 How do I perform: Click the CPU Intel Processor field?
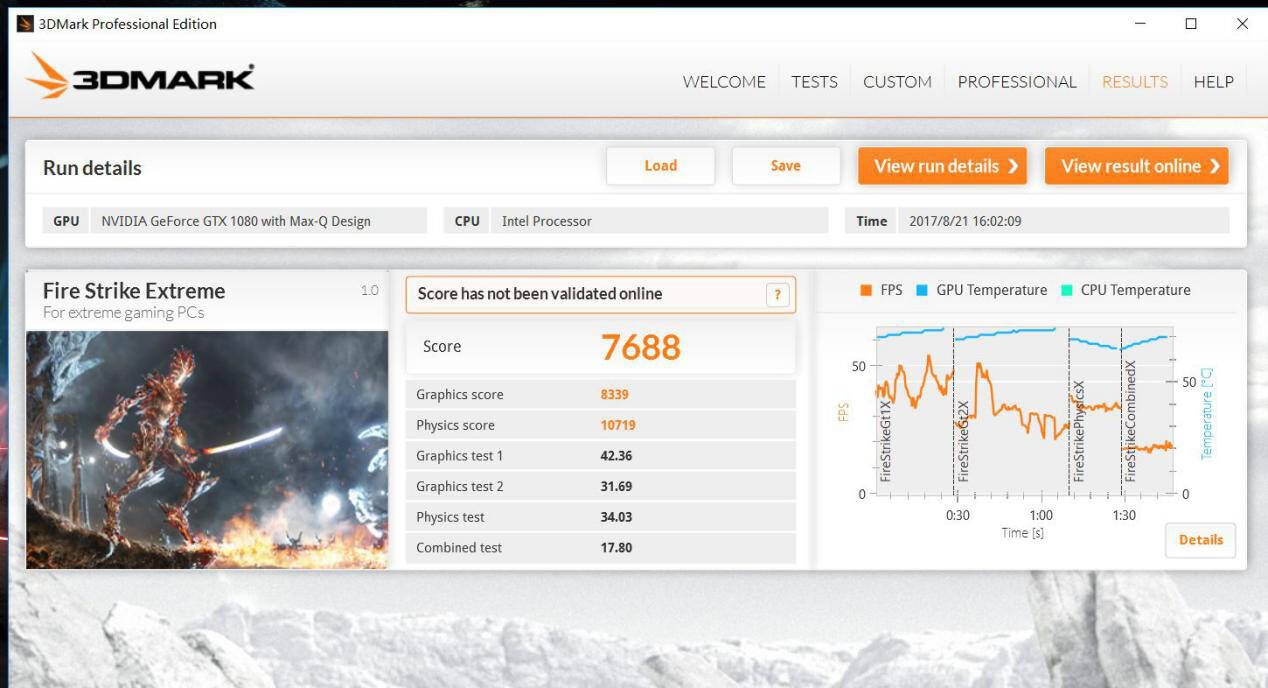click(x=659, y=221)
